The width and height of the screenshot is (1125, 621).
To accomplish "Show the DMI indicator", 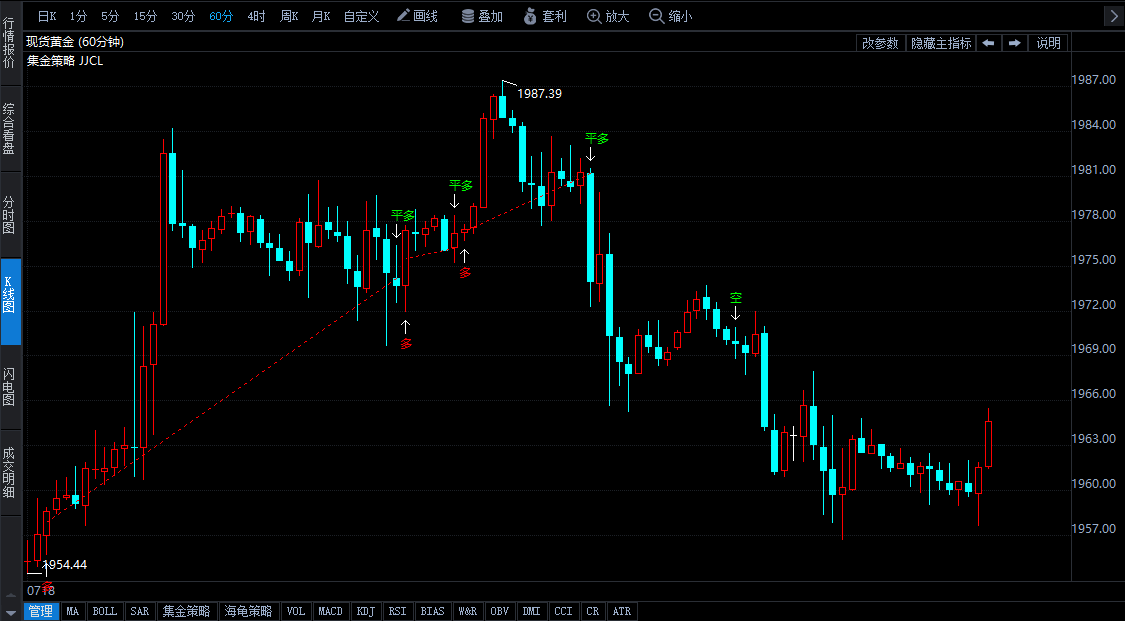I will point(532,611).
